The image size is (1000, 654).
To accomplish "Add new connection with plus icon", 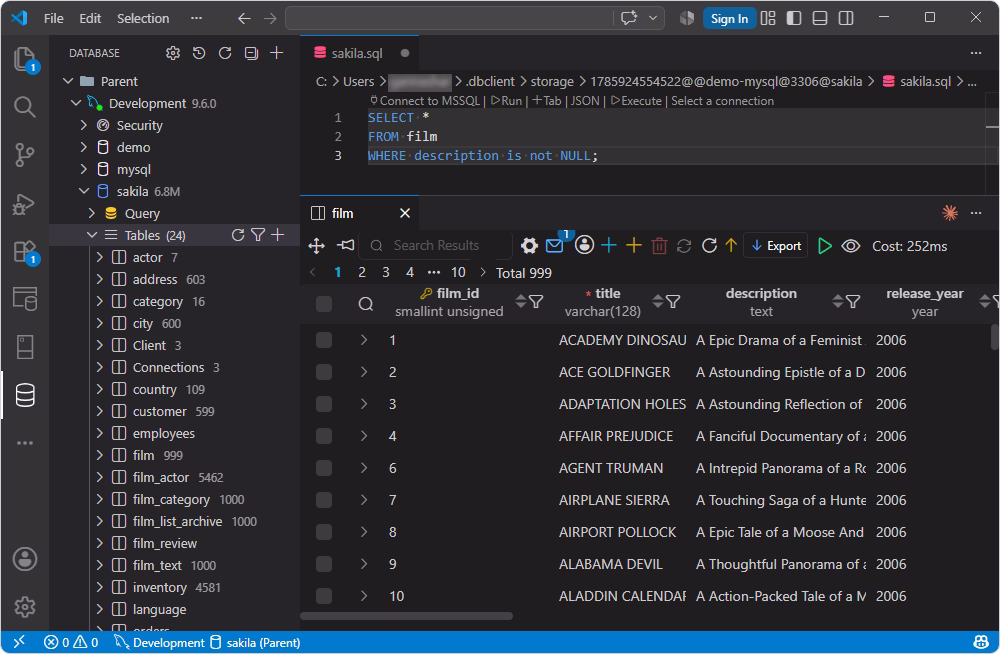I will click(x=276, y=53).
